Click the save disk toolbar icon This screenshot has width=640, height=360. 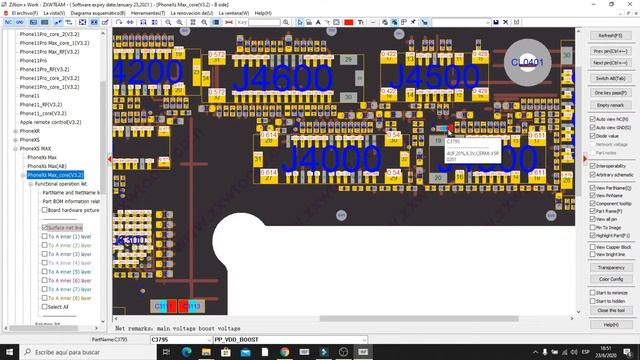[x=496, y=22]
